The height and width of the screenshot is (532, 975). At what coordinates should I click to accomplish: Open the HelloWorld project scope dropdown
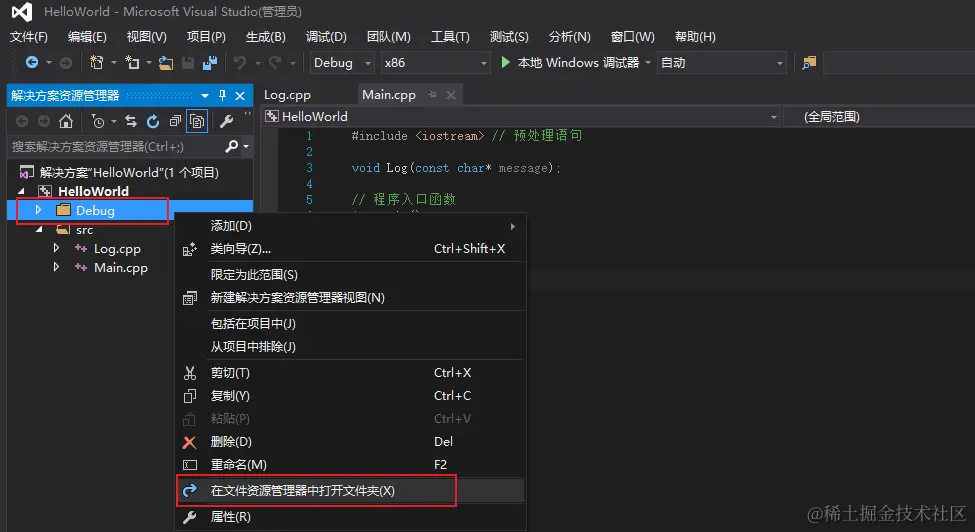pos(521,117)
